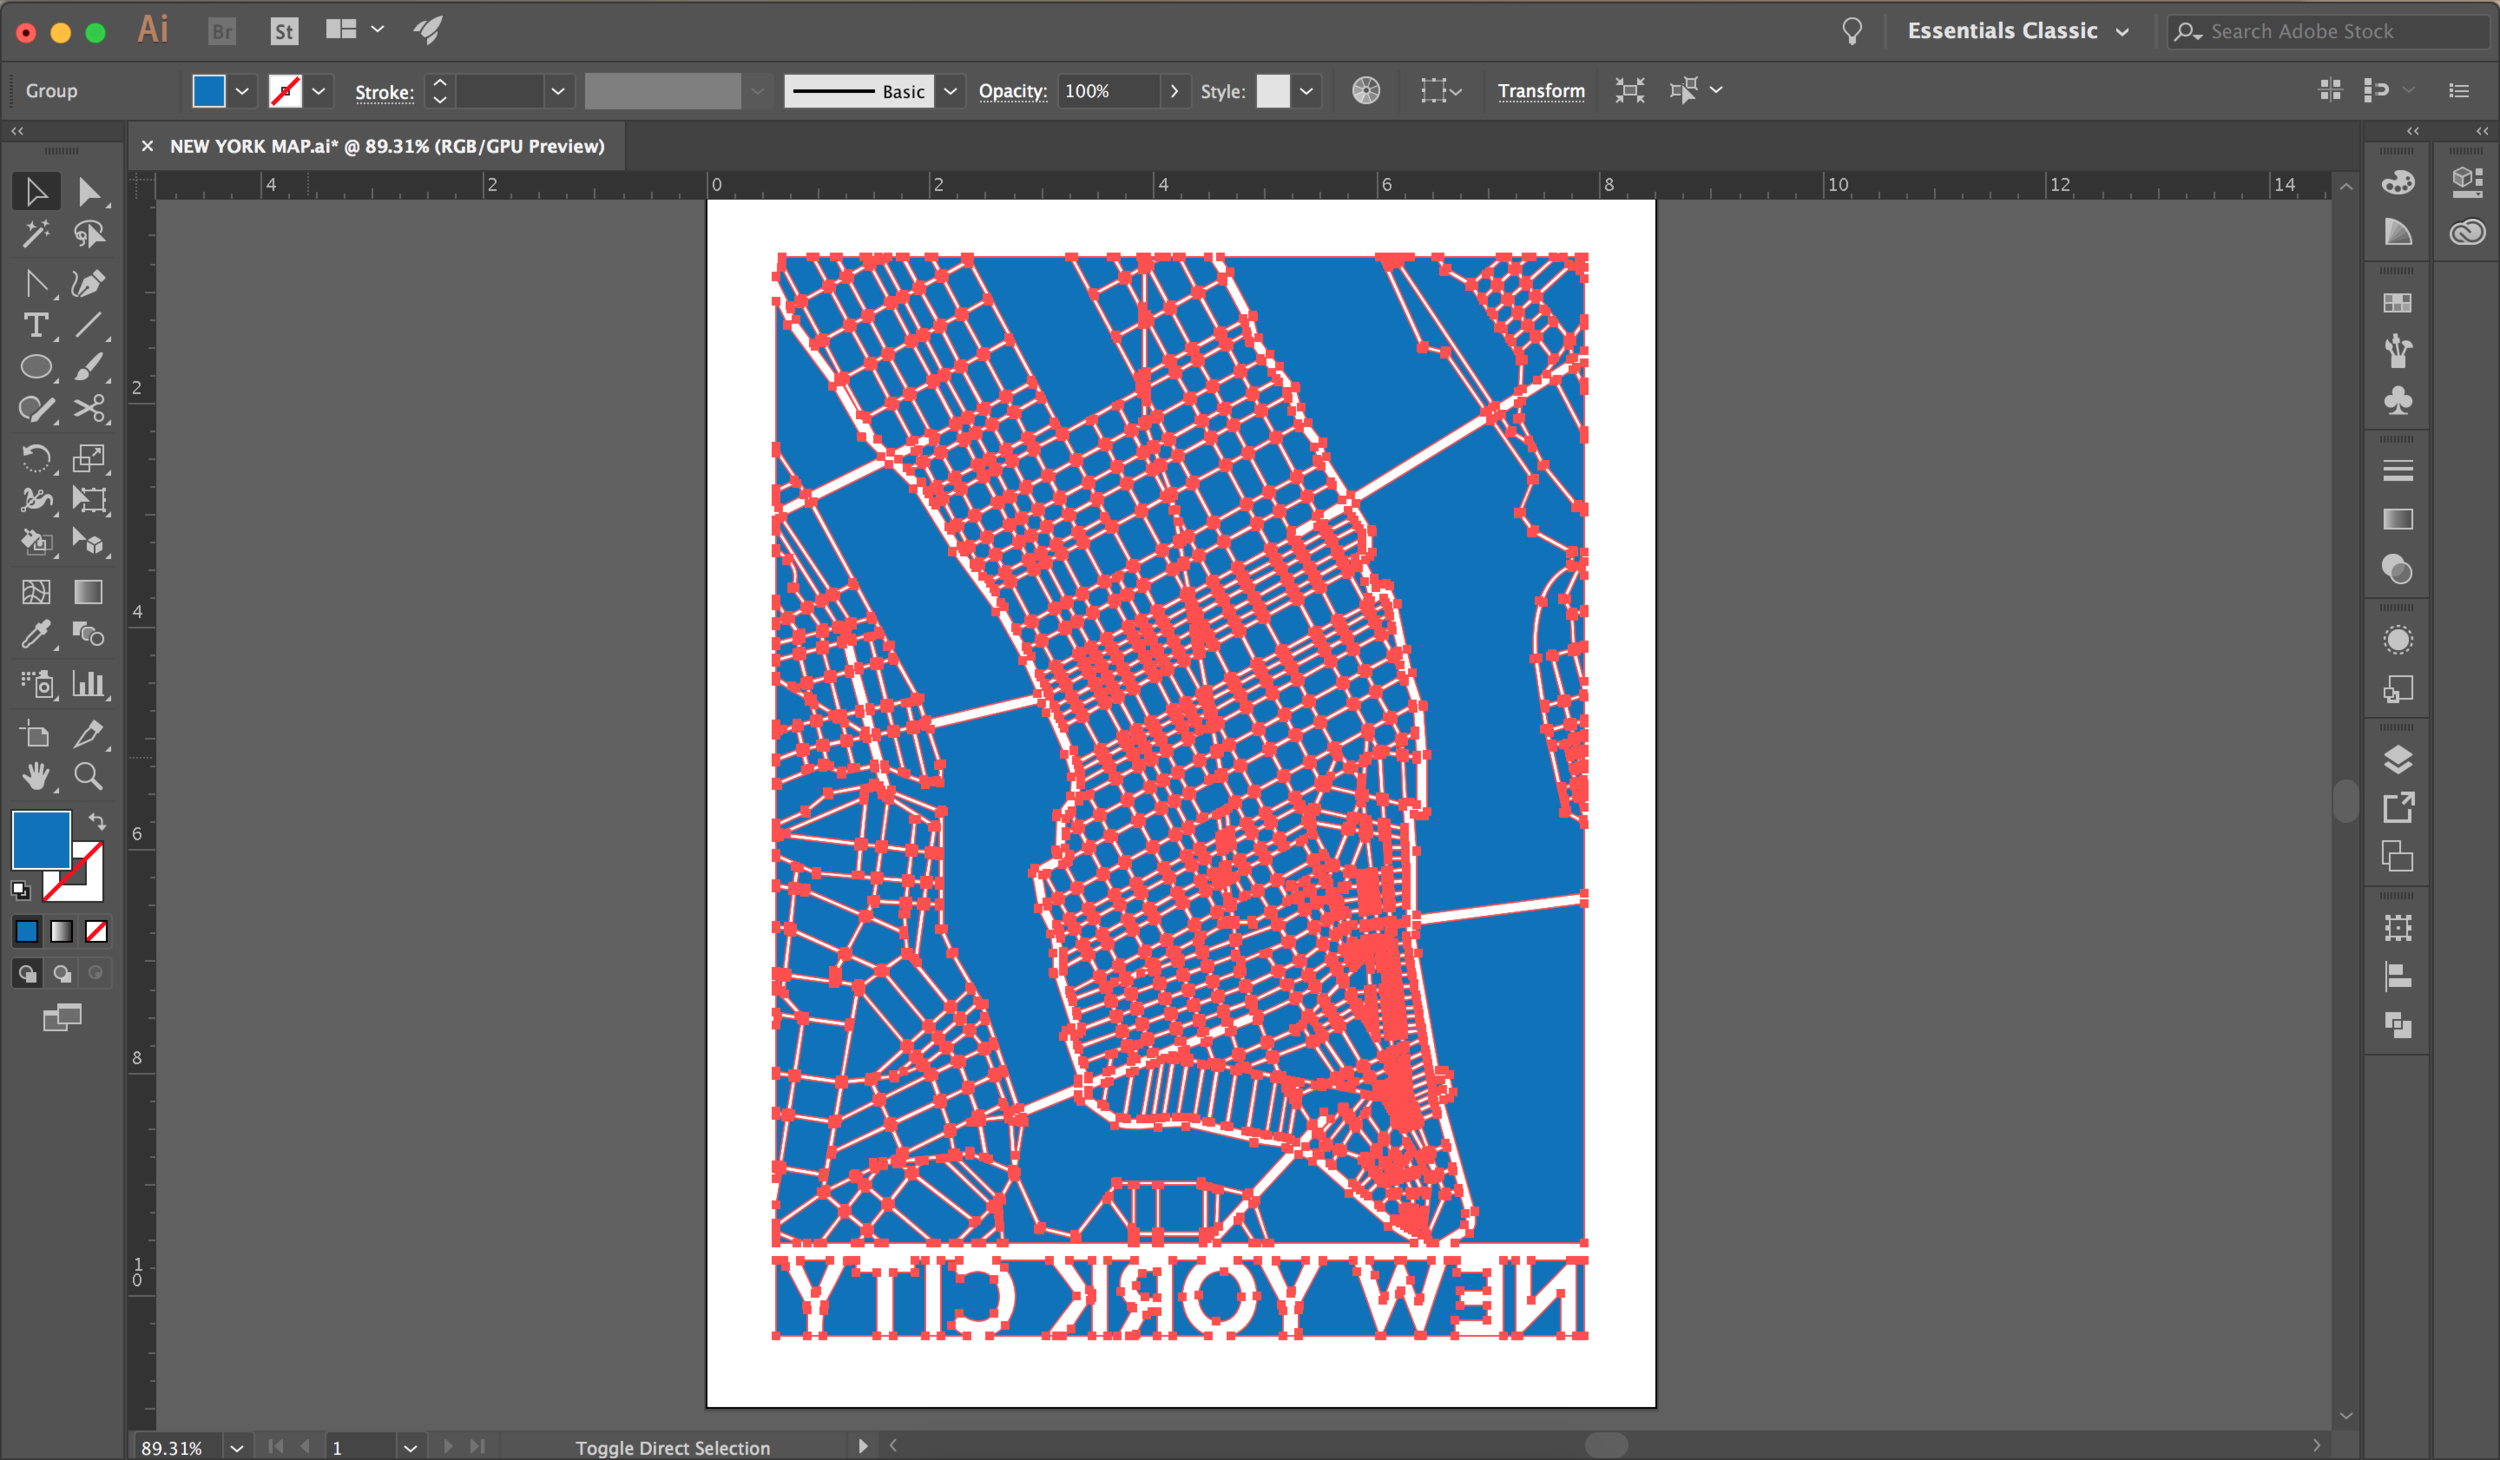Screen dimensions: 2500x1460
Task: Click the opacity 100% input field
Action: [1108, 91]
